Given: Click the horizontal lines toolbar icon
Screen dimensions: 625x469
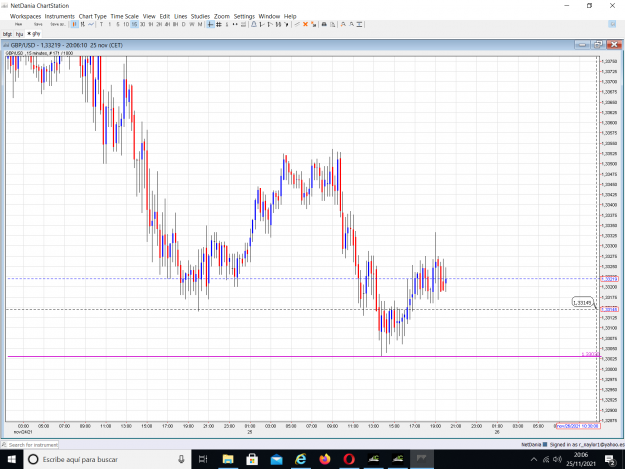Looking at the screenshot, I should 243,24.
